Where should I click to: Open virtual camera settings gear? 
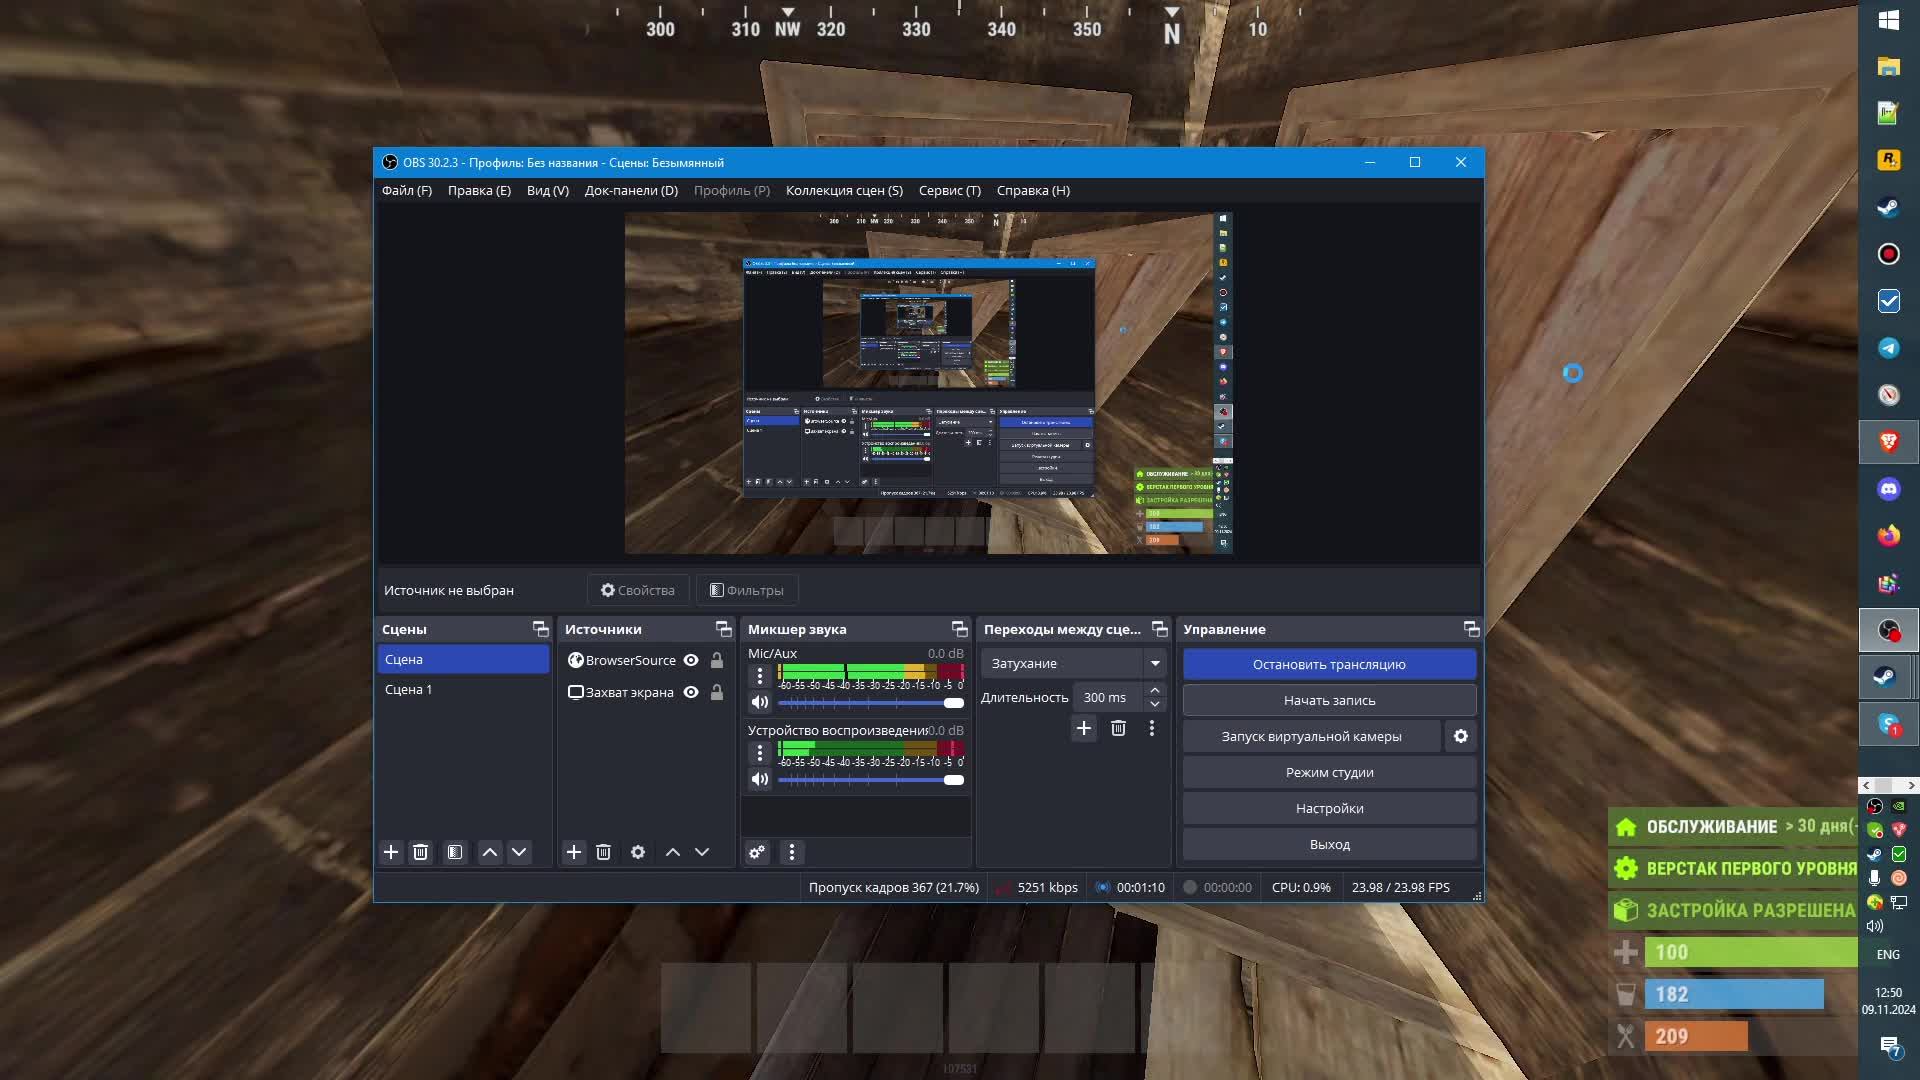(1461, 736)
